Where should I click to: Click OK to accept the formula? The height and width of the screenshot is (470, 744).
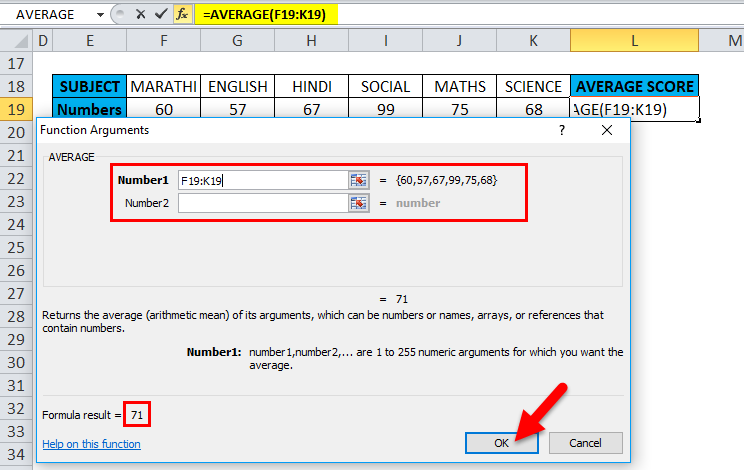502,443
